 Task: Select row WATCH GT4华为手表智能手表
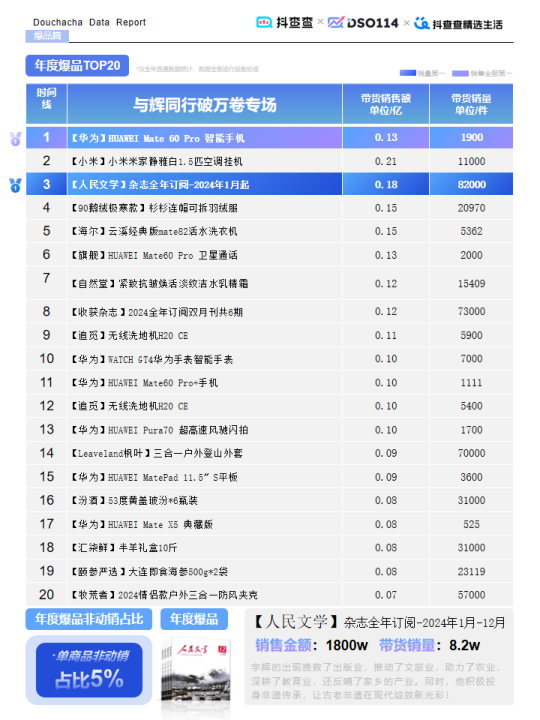[x=270, y=359]
